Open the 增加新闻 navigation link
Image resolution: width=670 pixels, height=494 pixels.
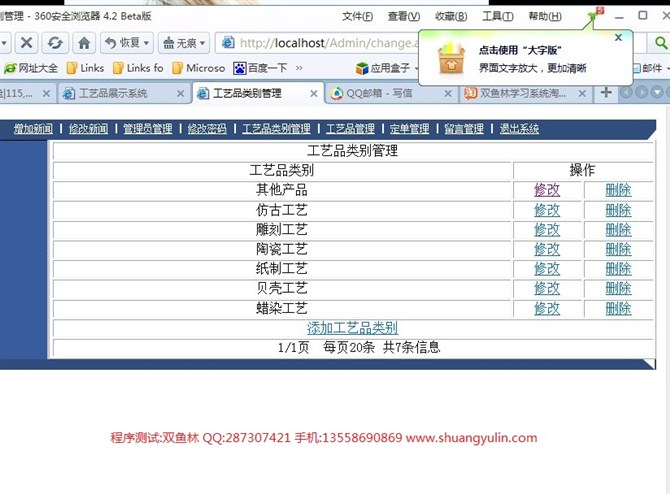click(33, 129)
